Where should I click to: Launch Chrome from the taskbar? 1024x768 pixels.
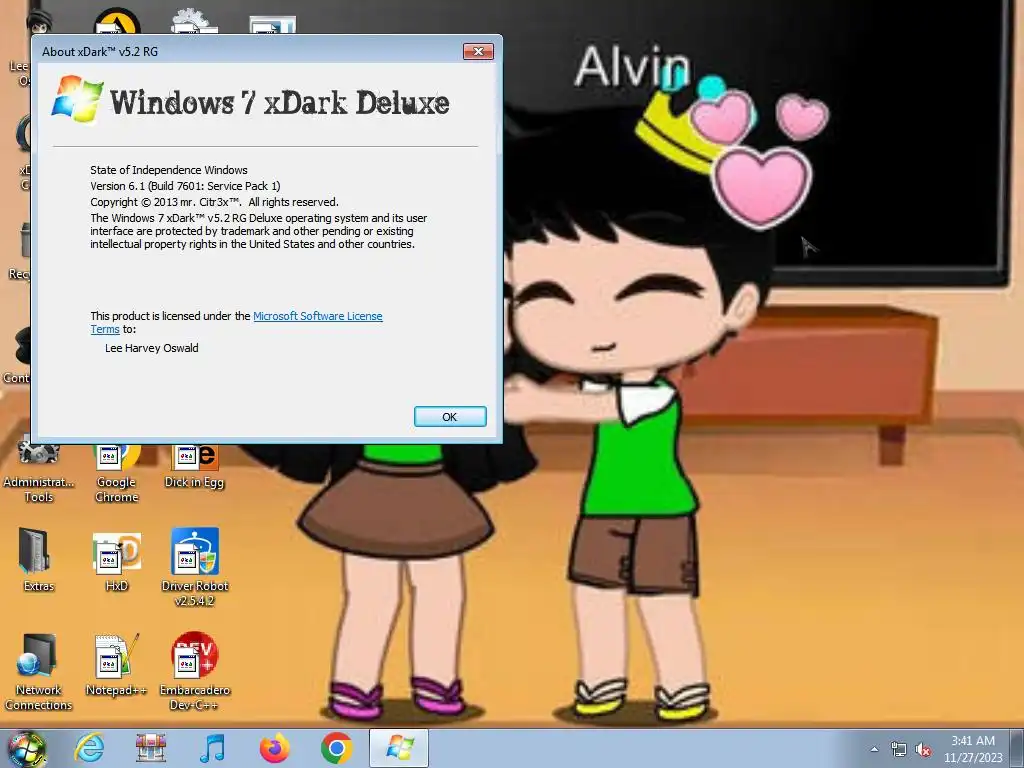coord(337,748)
